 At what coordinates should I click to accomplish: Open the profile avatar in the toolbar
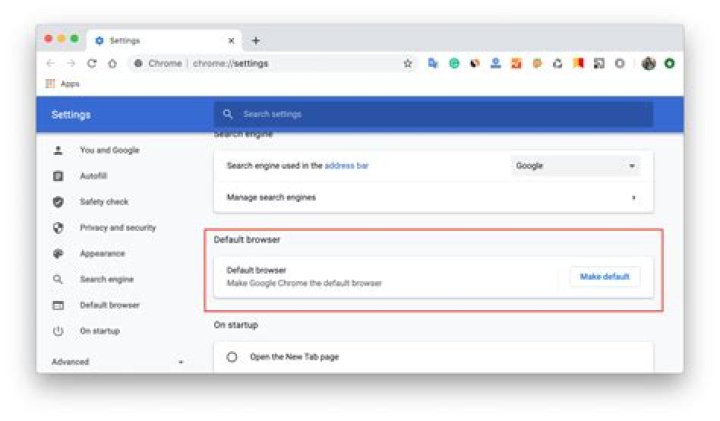point(648,63)
